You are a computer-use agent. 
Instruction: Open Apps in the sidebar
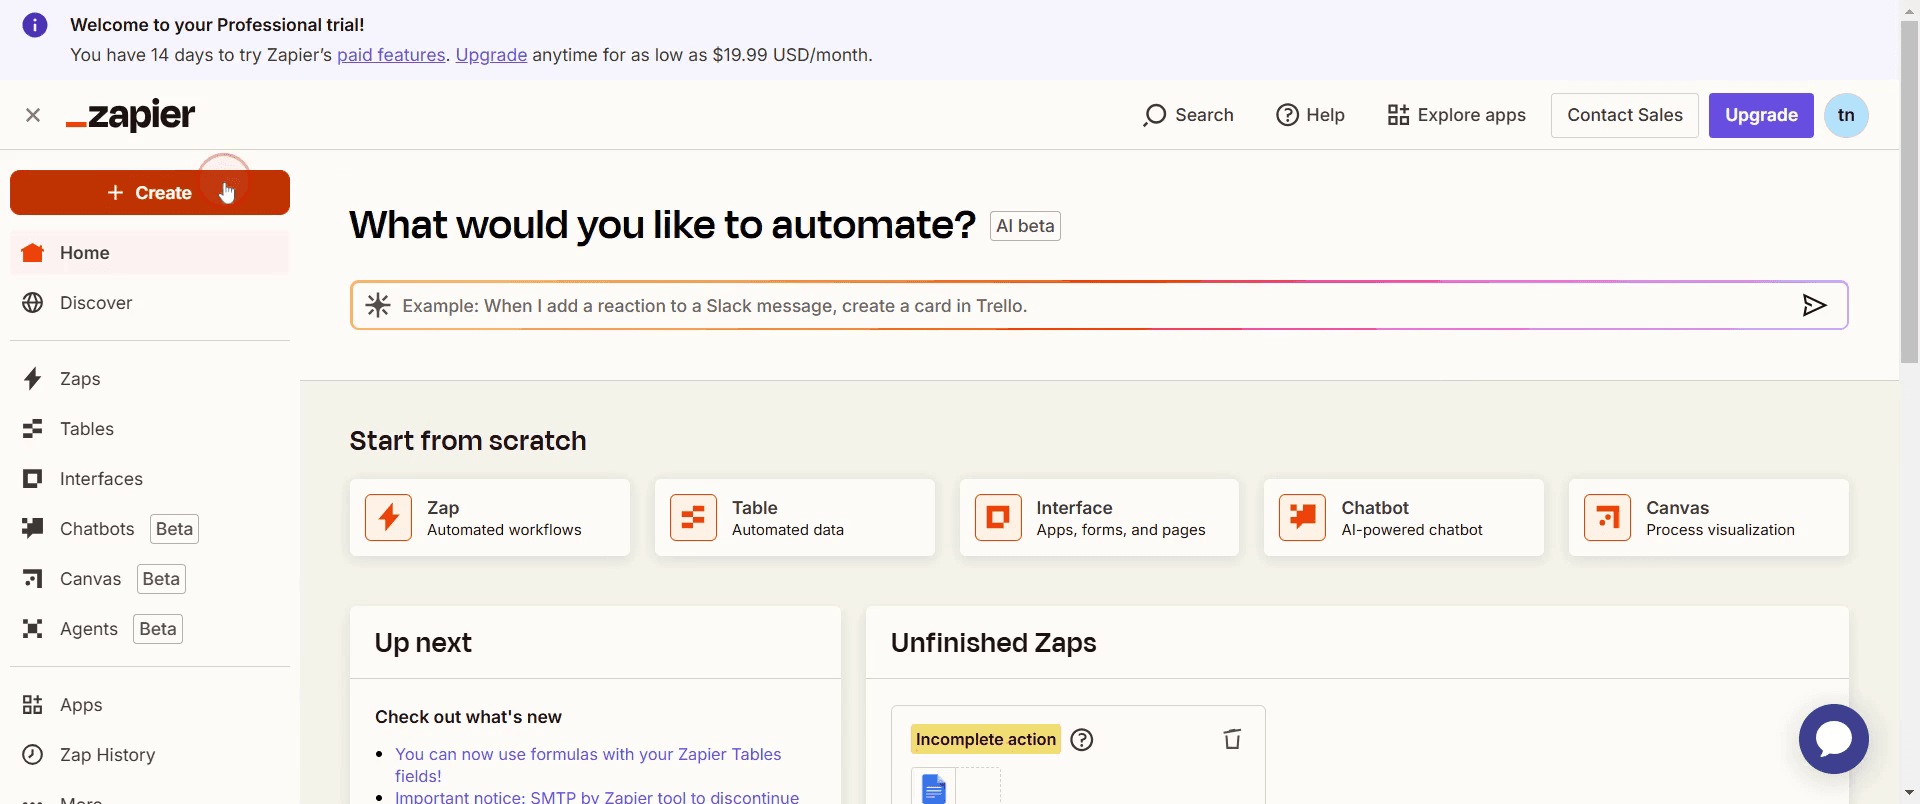point(150,705)
